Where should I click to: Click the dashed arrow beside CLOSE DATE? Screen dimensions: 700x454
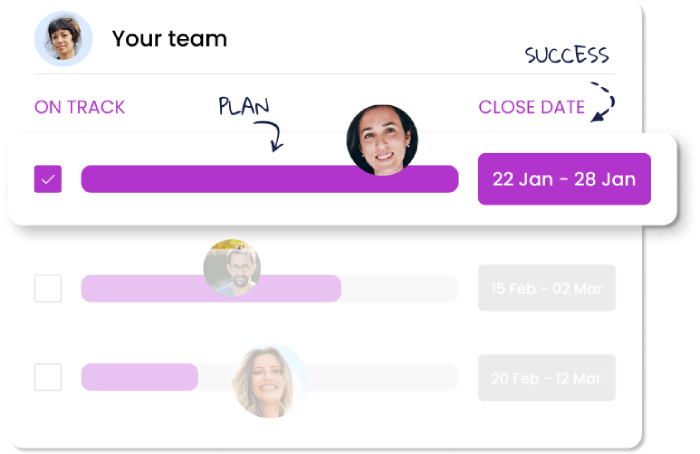click(603, 102)
